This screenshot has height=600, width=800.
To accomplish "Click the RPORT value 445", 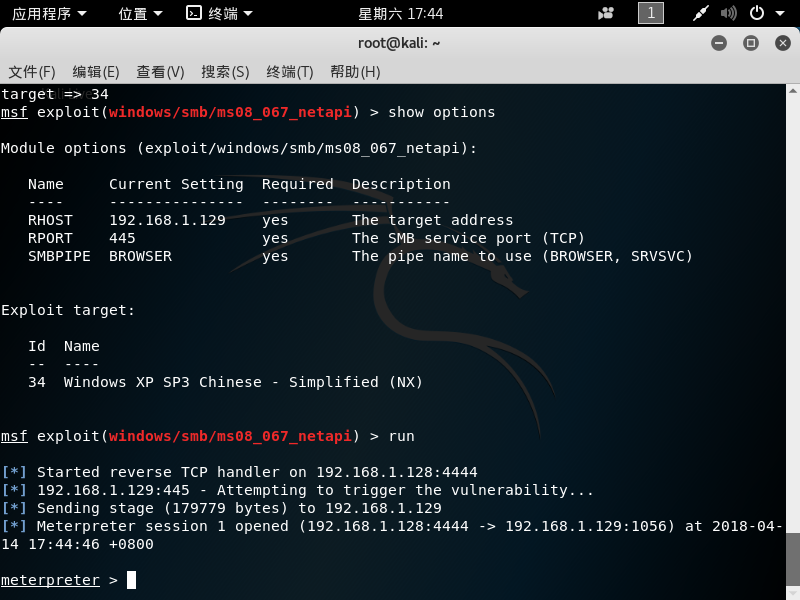I will [122, 238].
